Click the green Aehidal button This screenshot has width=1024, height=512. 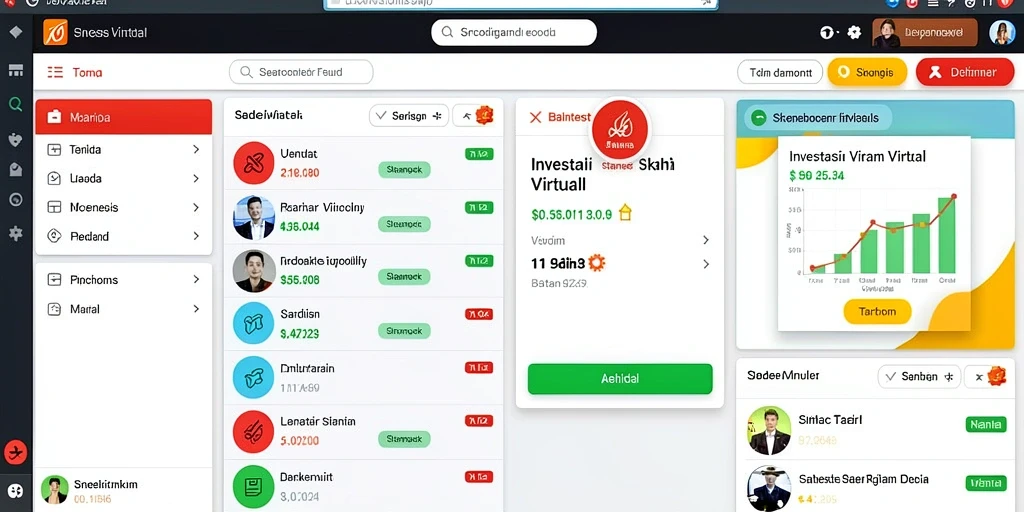(620, 379)
